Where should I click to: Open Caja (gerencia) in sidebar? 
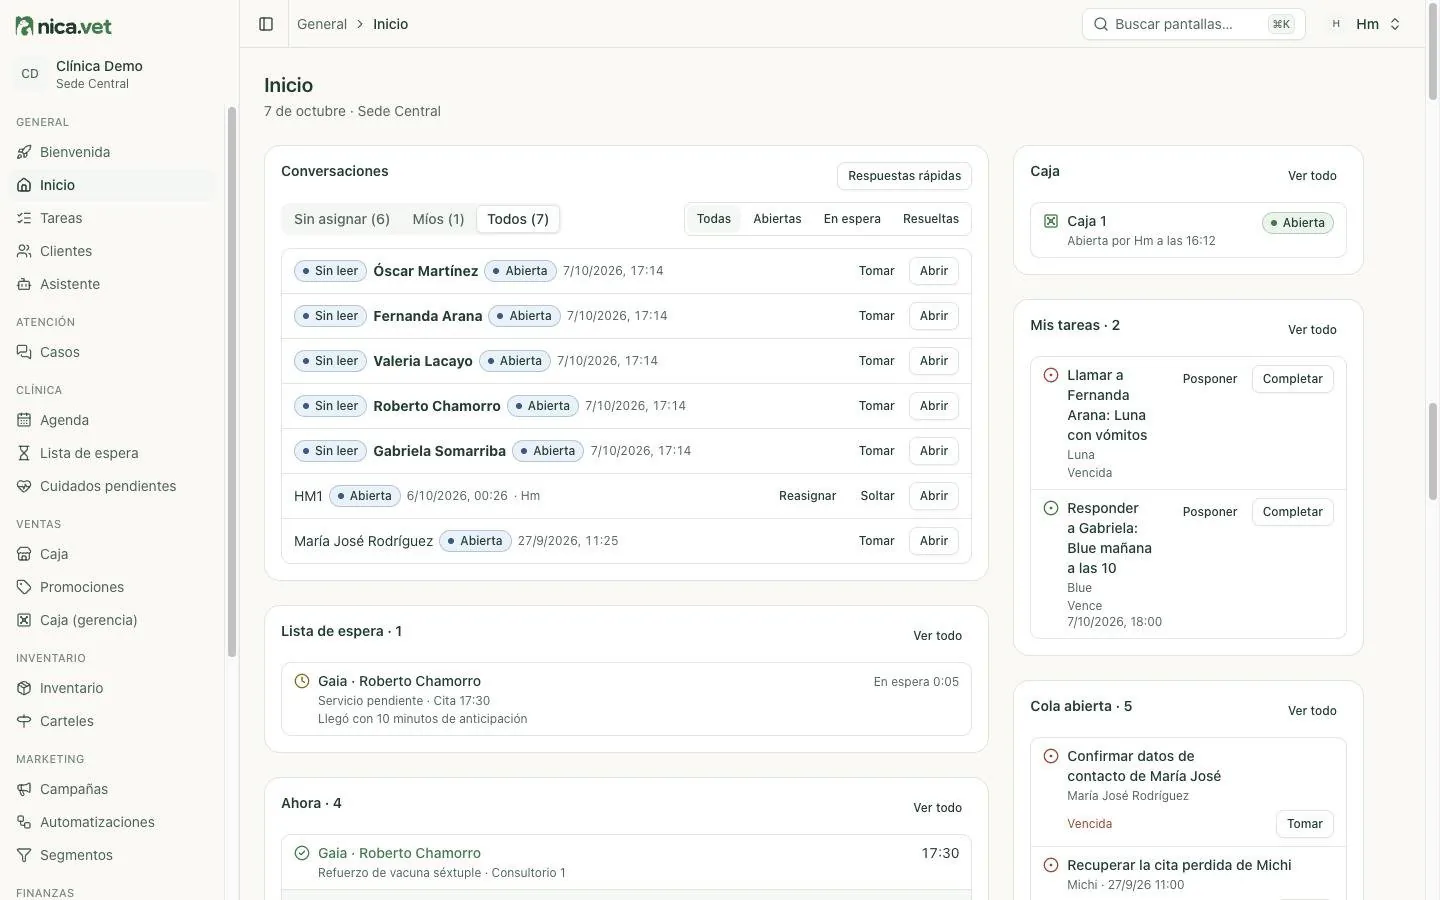point(113,620)
